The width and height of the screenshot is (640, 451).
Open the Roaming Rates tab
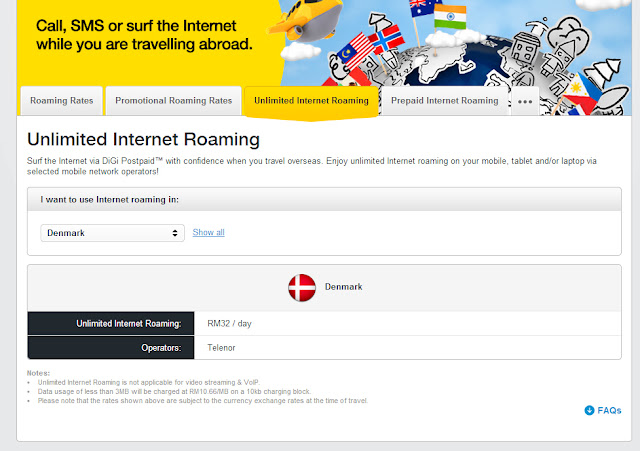coord(62,100)
